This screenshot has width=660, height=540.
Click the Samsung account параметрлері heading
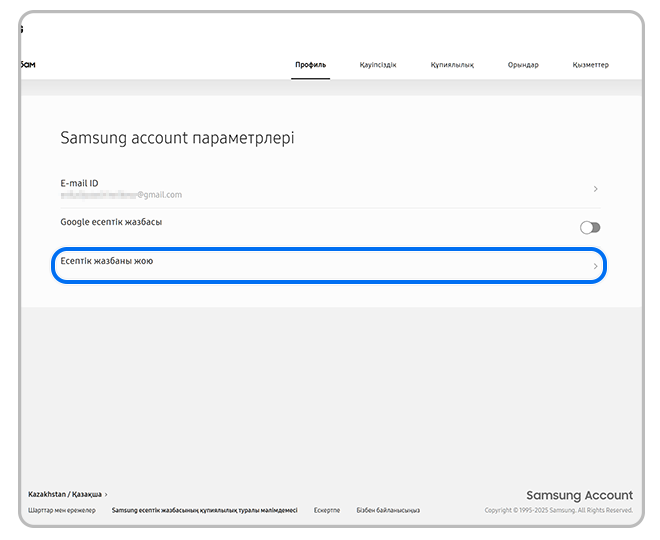pos(177,138)
